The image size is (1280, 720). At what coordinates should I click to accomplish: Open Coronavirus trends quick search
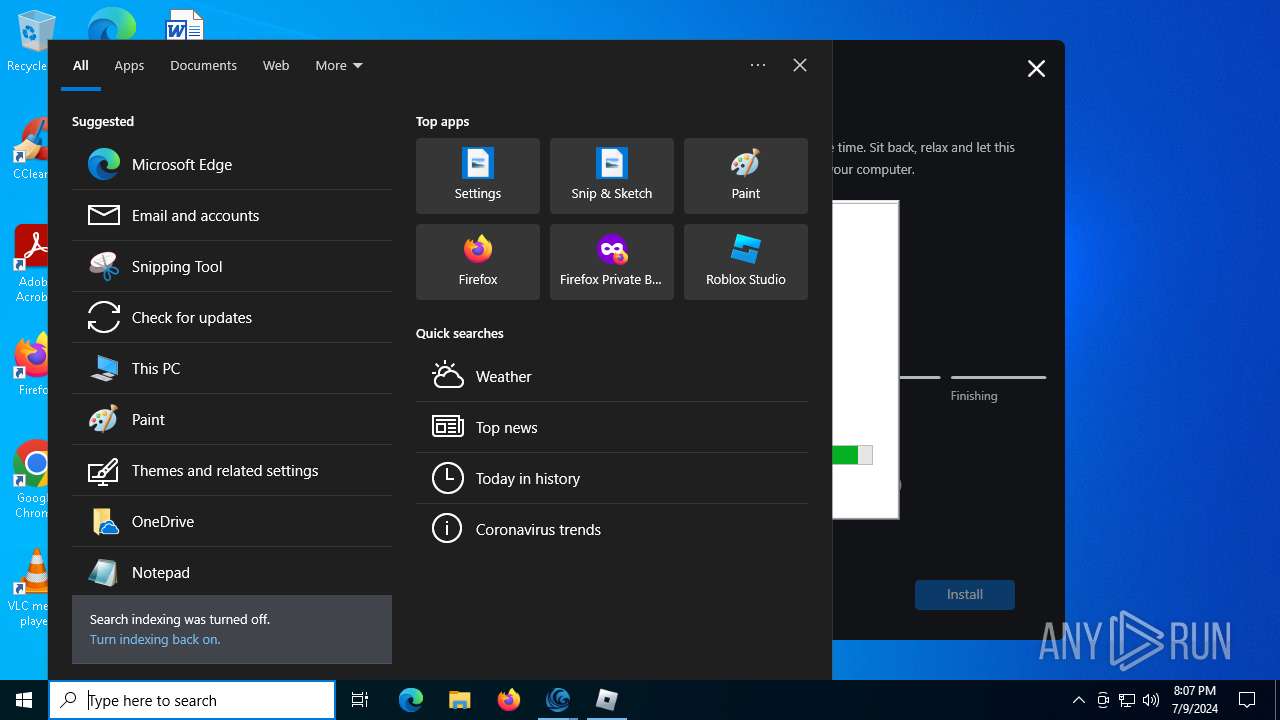point(612,529)
